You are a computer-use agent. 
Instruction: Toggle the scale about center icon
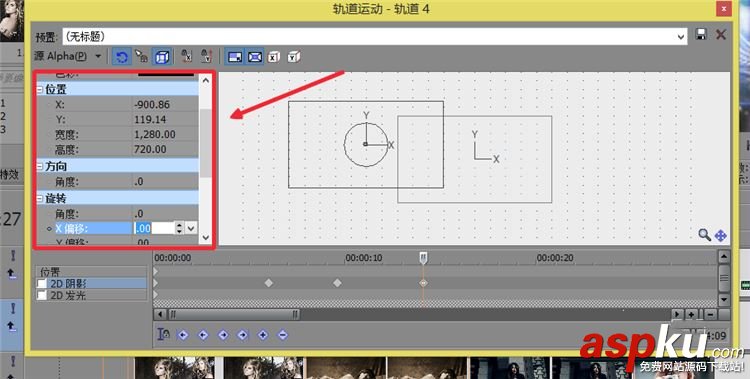point(255,57)
